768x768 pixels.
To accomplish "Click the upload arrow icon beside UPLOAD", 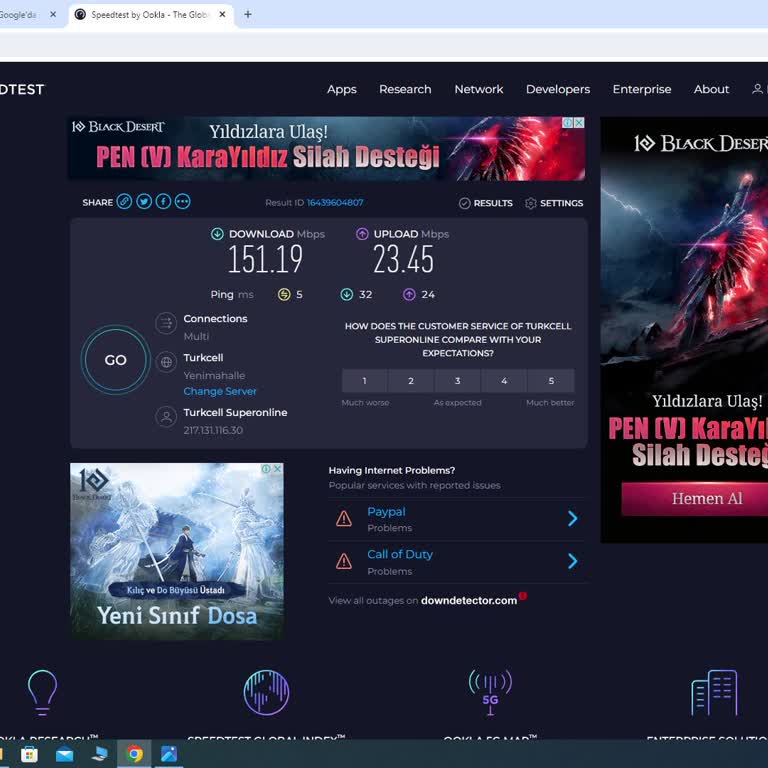I will coord(362,234).
